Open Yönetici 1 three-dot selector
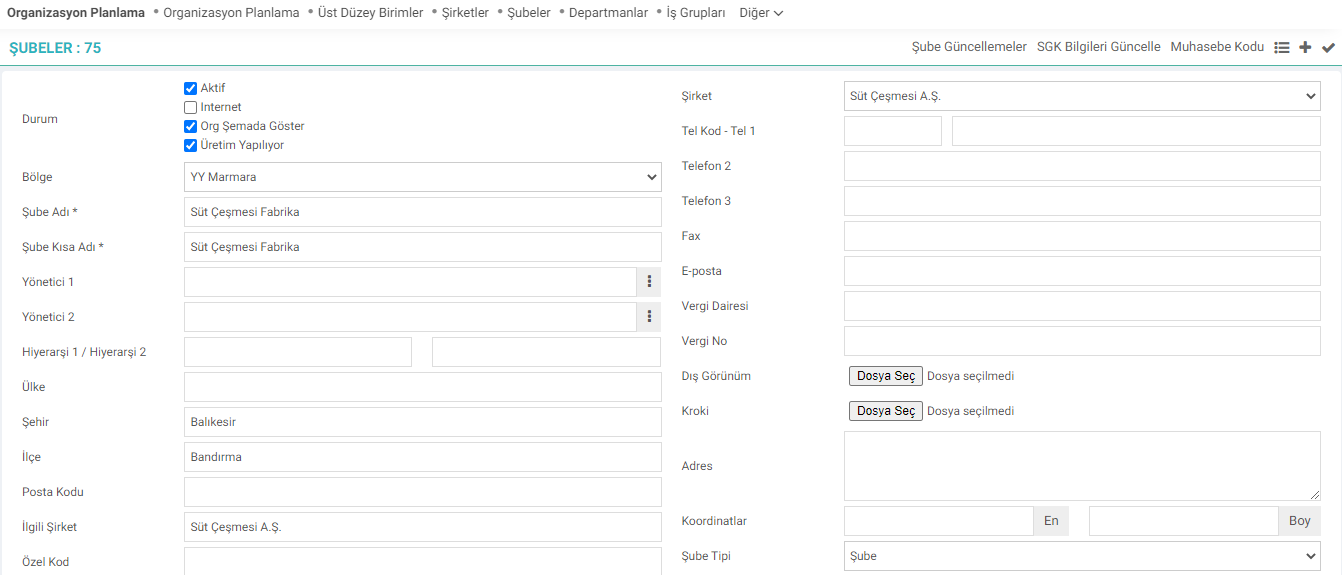This screenshot has width=1342, height=575. pos(649,282)
